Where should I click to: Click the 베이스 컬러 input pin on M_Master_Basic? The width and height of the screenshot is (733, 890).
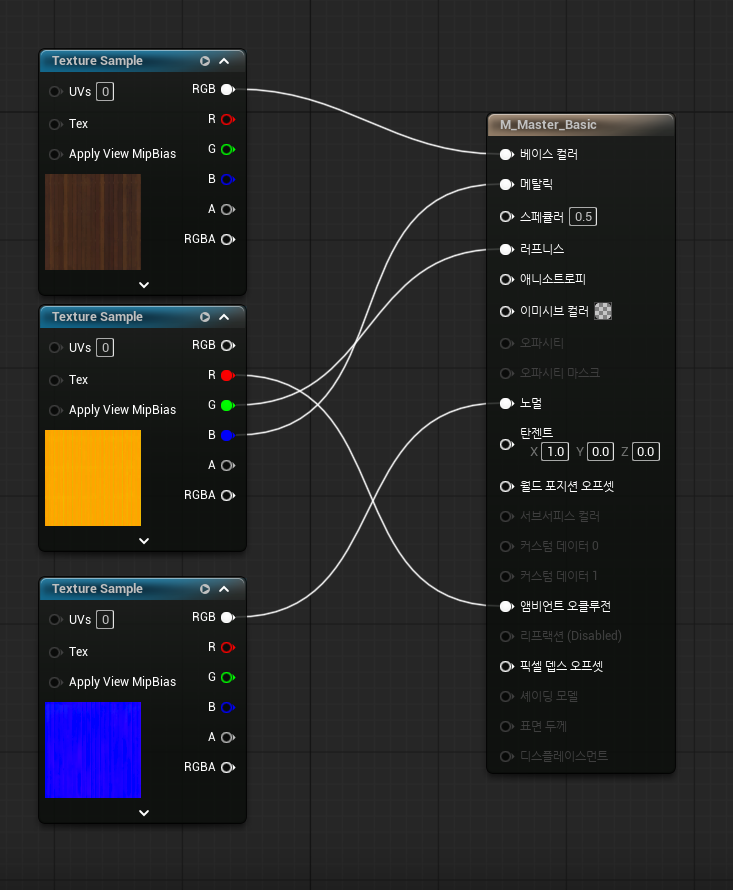click(x=506, y=155)
